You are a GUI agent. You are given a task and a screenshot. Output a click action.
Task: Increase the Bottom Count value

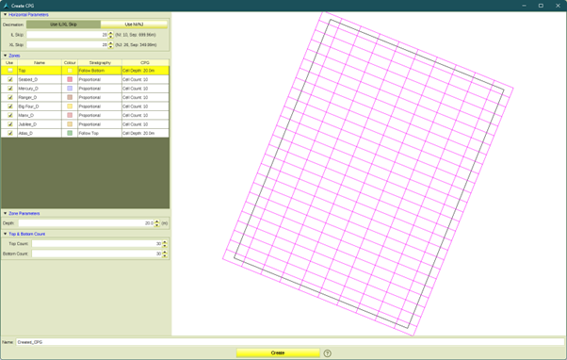[165, 252]
